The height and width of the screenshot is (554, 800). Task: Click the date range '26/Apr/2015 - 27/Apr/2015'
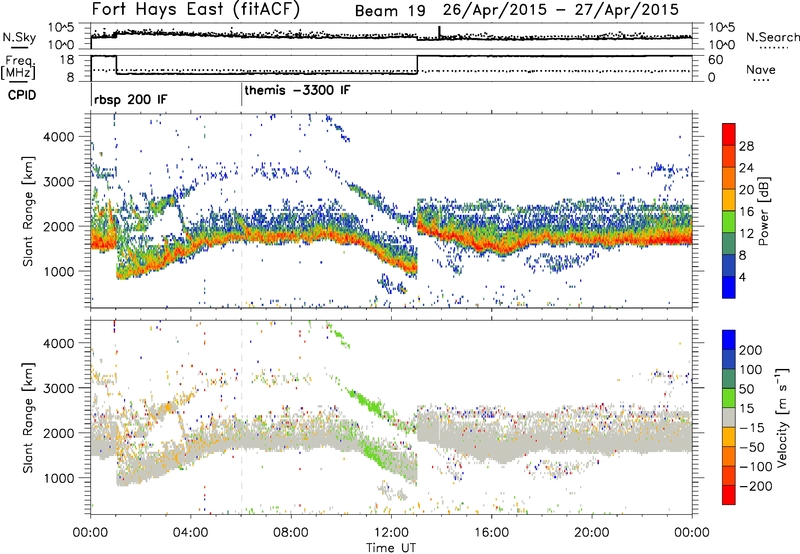[x=561, y=10]
